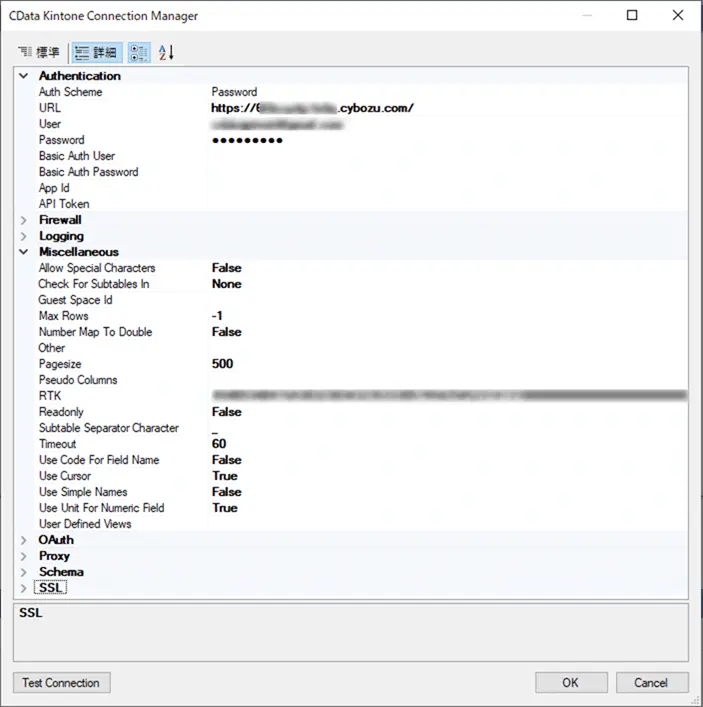
Task: Expand the Schema section
Action: pyautogui.click(x=23, y=572)
